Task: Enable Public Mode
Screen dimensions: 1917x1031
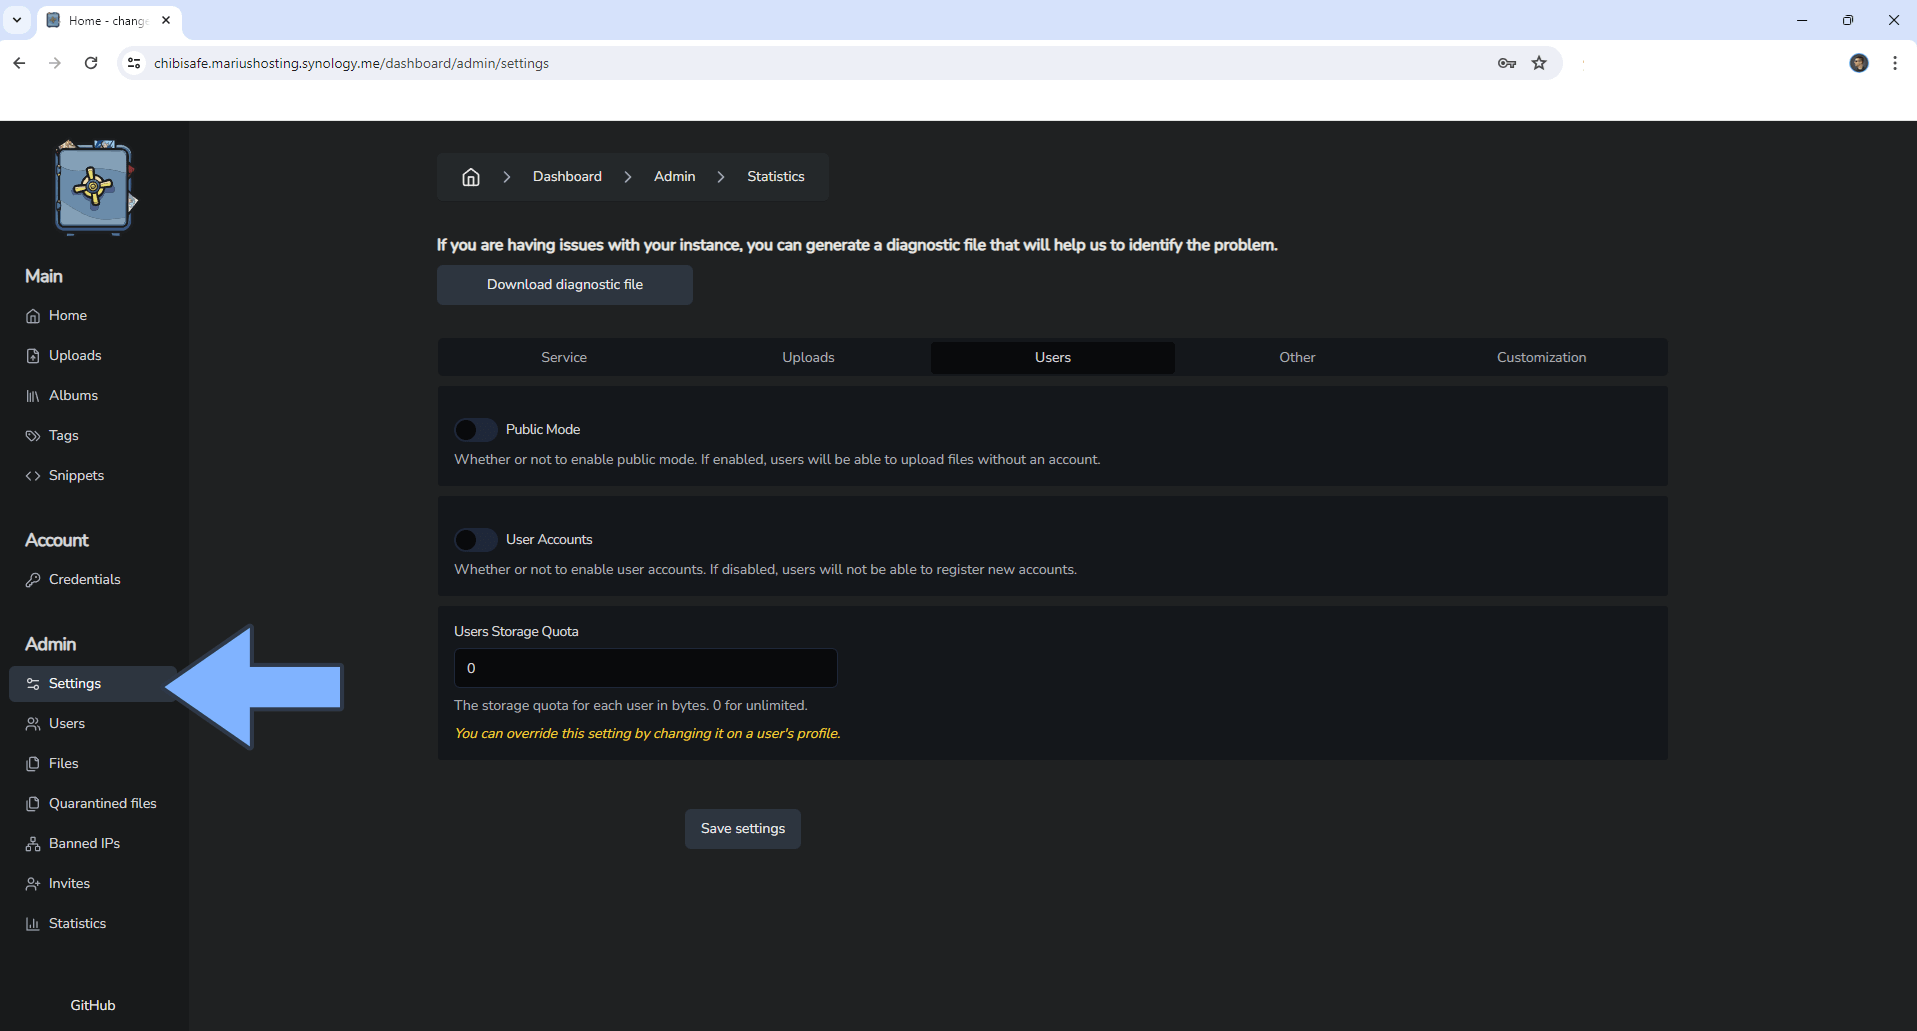Action: [x=476, y=429]
